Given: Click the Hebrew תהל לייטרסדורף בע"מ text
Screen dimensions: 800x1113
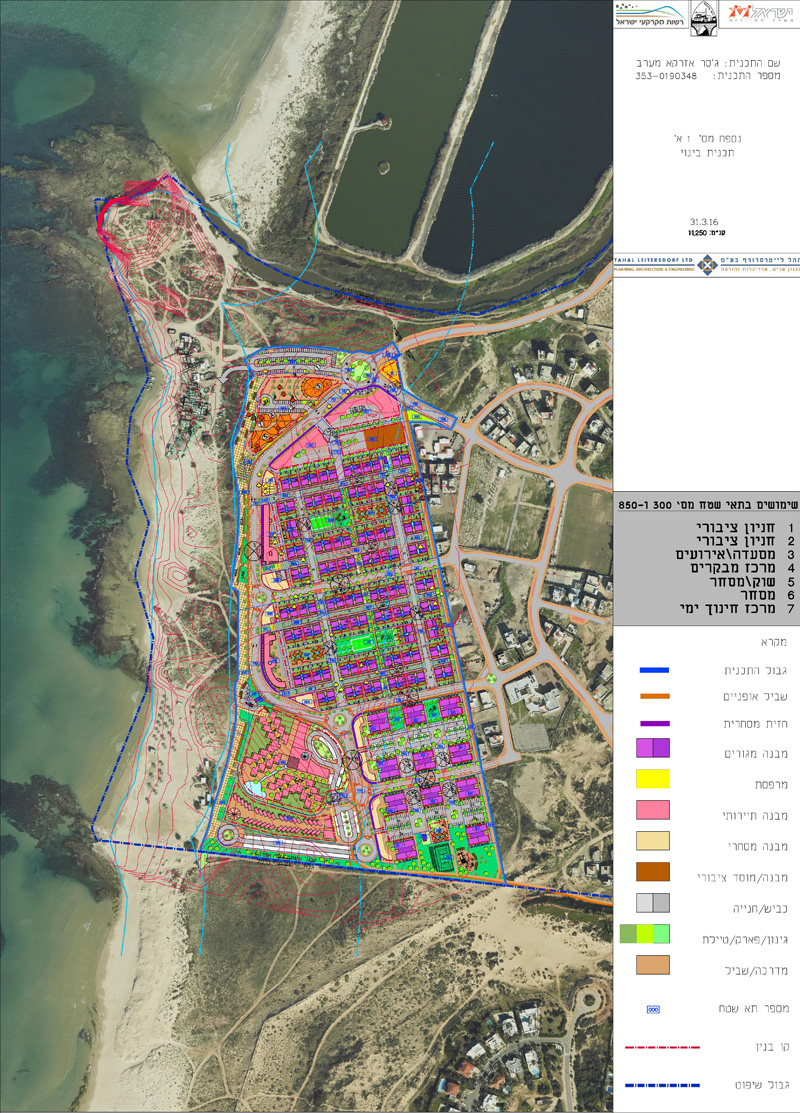Looking at the screenshot, I should [x=758, y=261].
